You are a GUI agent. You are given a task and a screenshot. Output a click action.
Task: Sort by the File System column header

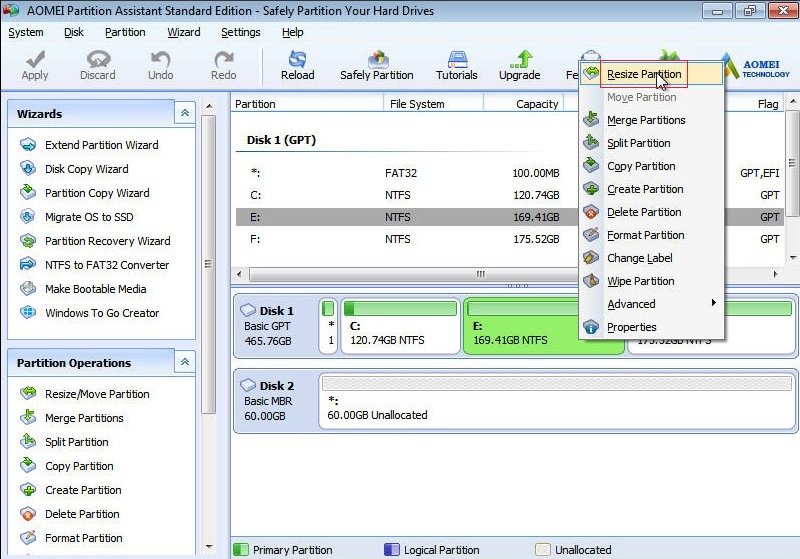433,104
